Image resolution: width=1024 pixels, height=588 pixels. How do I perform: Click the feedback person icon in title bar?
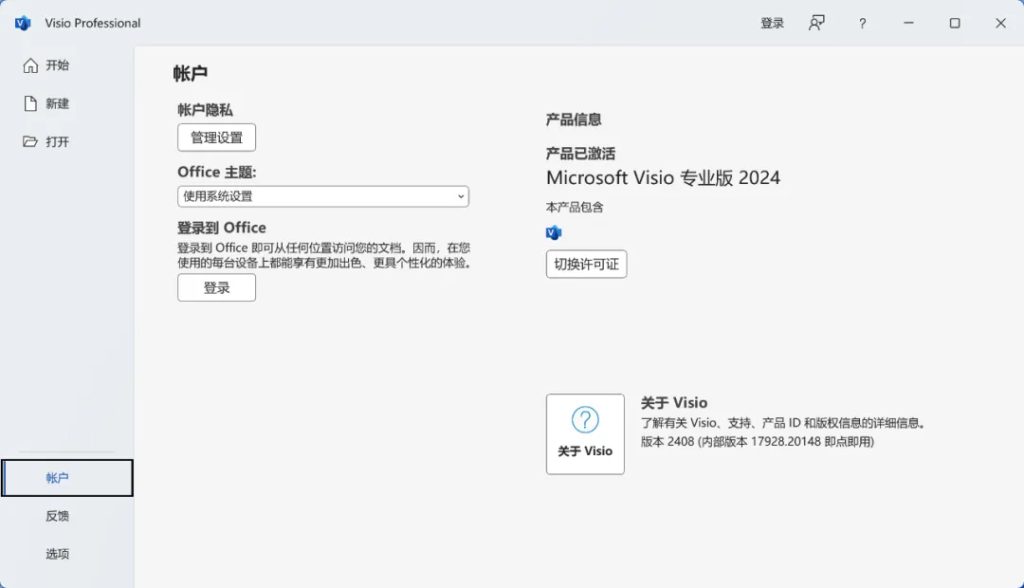point(816,23)
